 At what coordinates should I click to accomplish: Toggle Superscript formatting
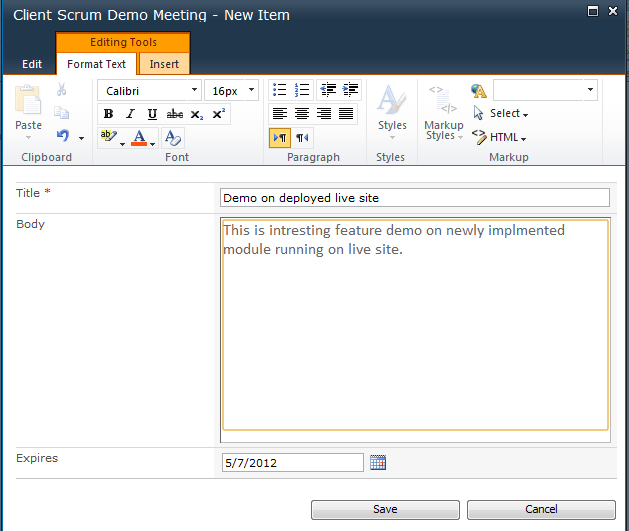tap(219, 114)
